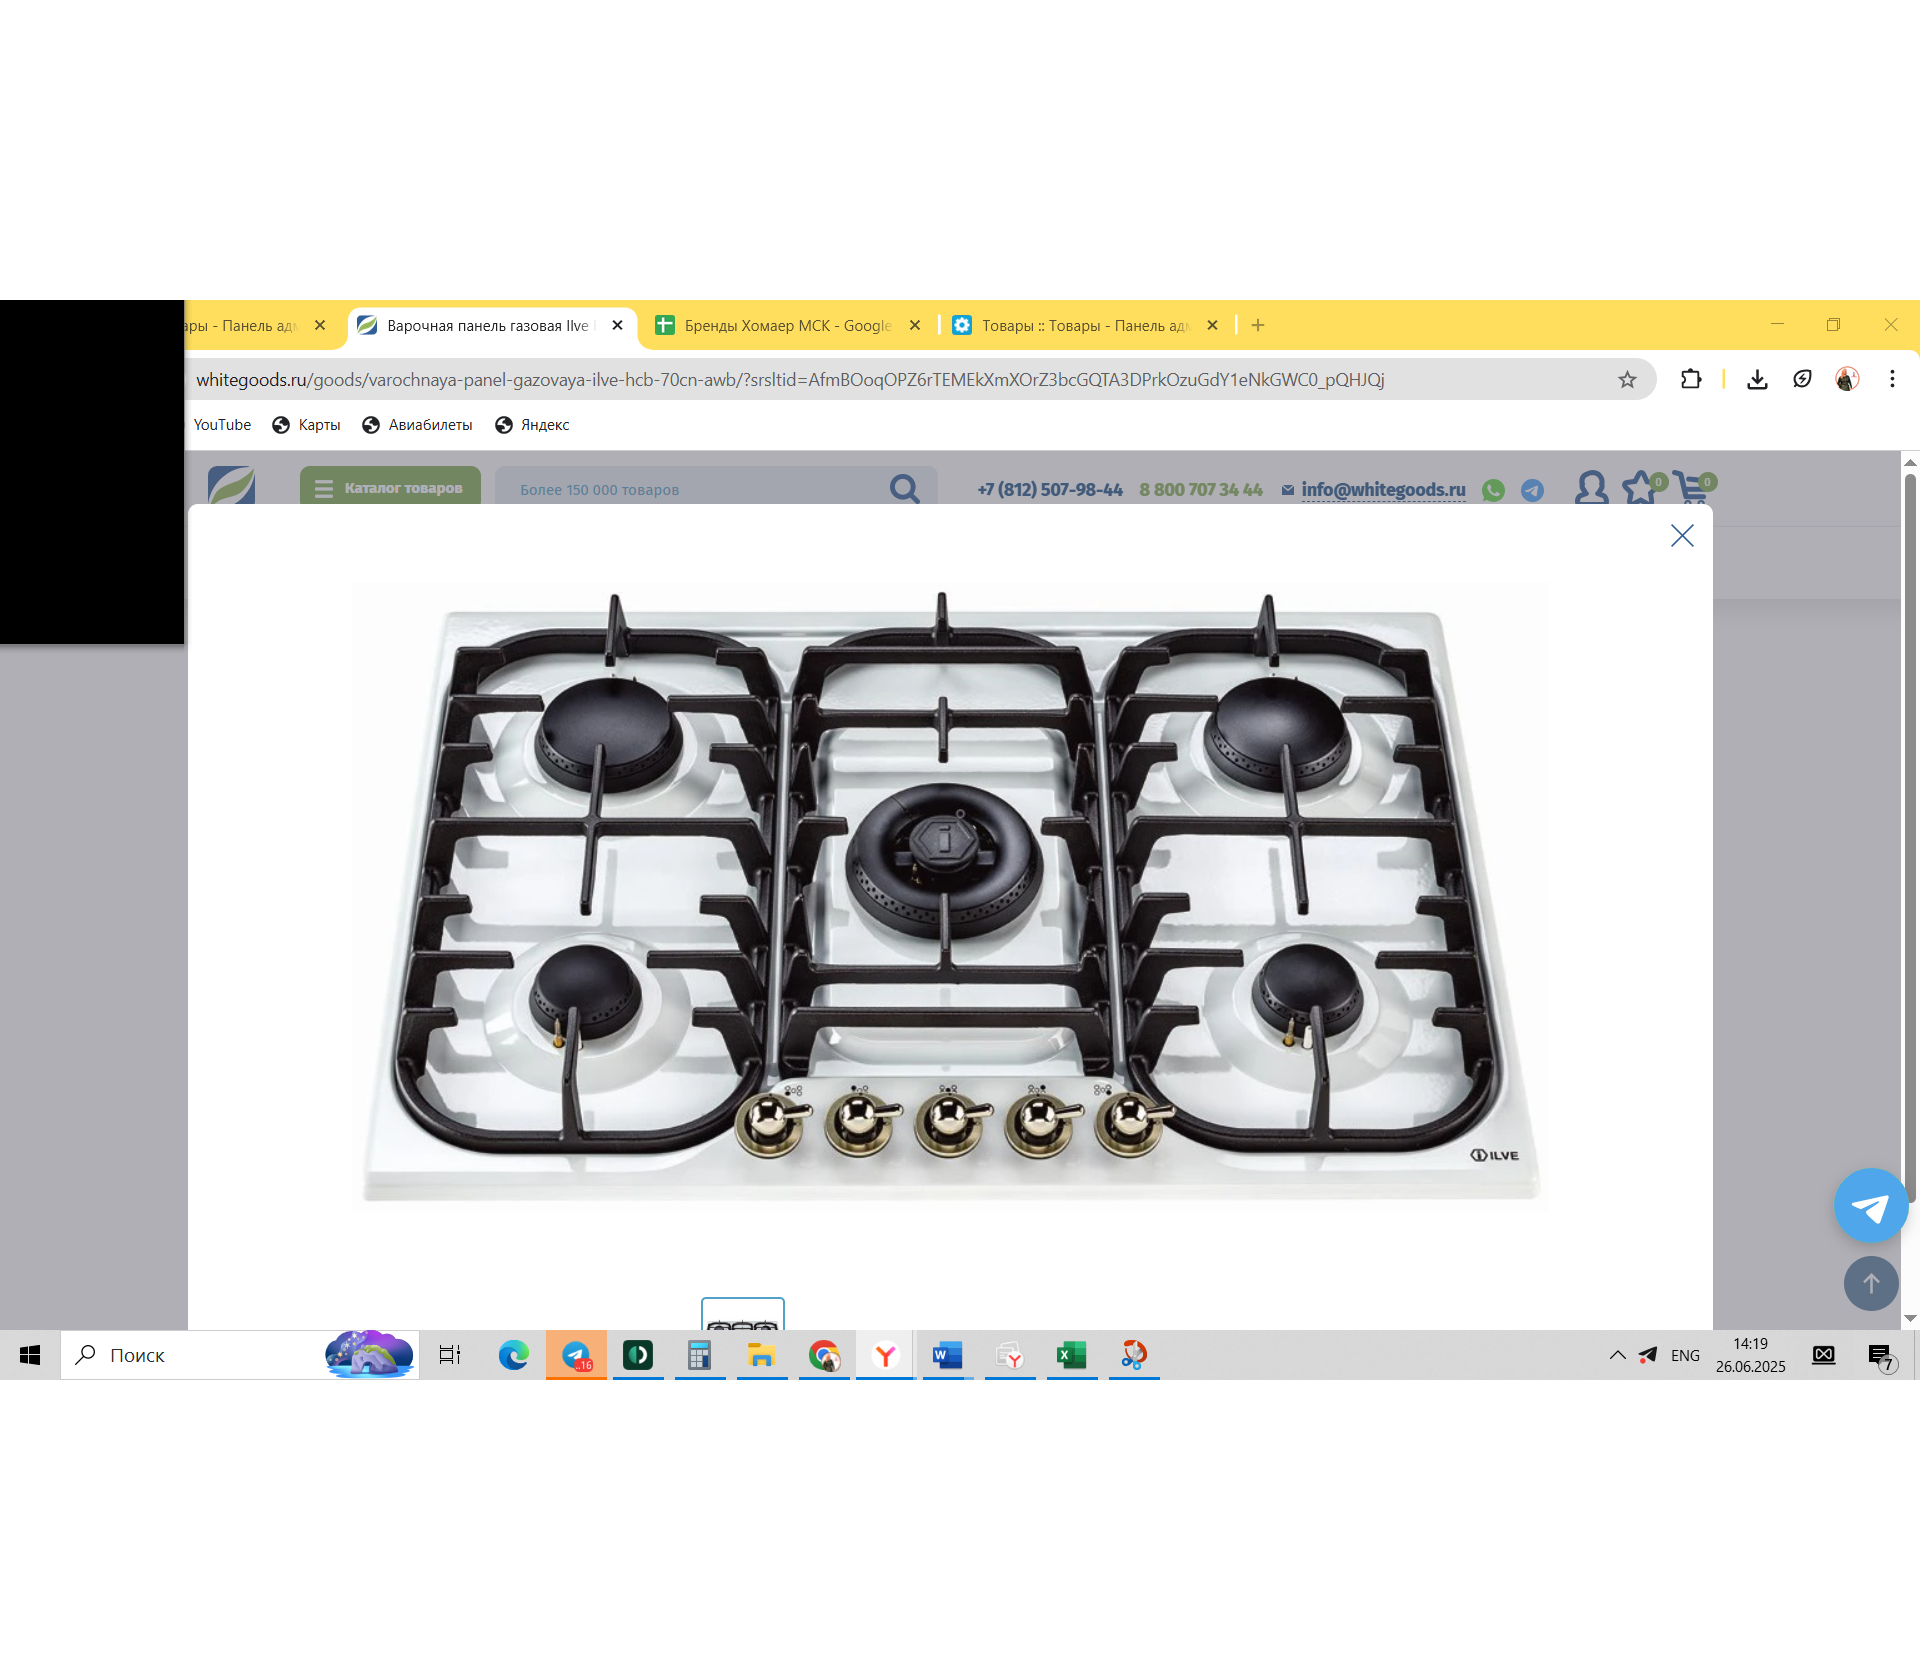Open the browser extensions puzzle icon

pos(1690,380)
